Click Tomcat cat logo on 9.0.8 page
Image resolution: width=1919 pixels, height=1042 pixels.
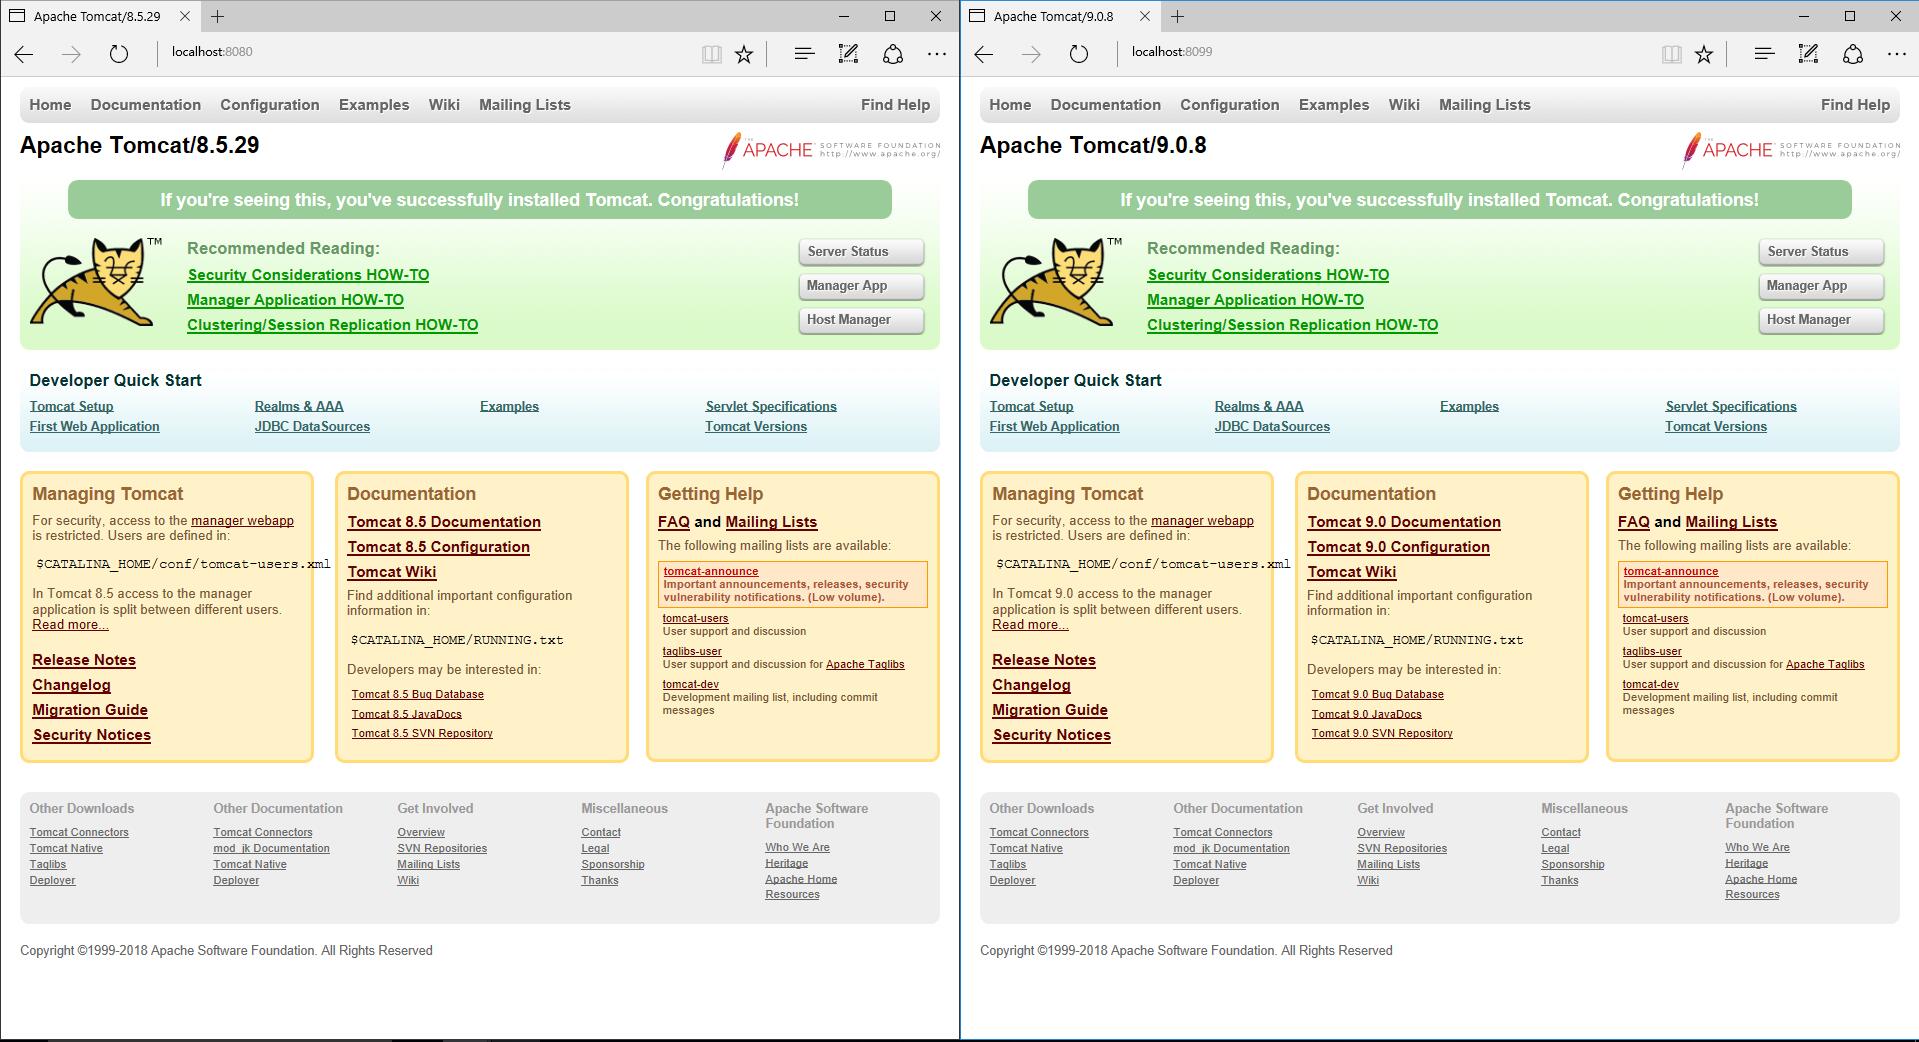point(1056,282)
